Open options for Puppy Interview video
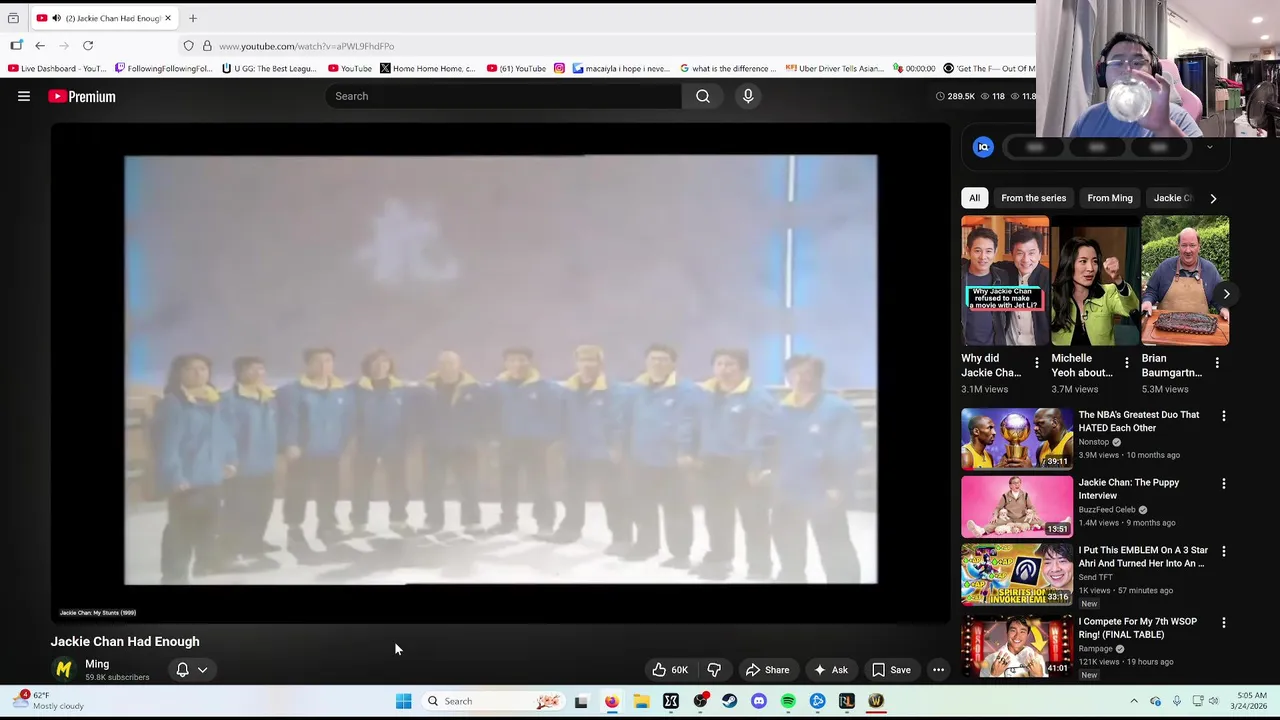The width and height of the screenshot is (1280, 720). [x=1223, y=484]
